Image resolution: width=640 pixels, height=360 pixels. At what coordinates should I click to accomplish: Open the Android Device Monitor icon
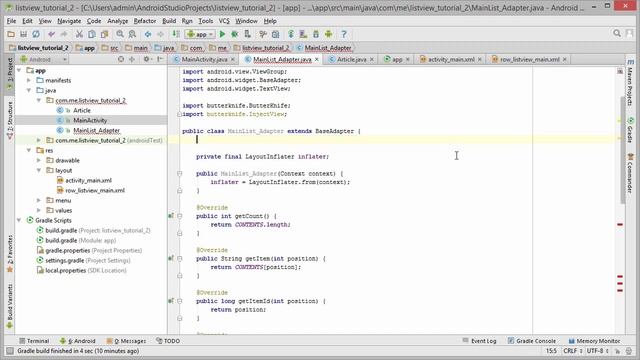pos(329,34)
